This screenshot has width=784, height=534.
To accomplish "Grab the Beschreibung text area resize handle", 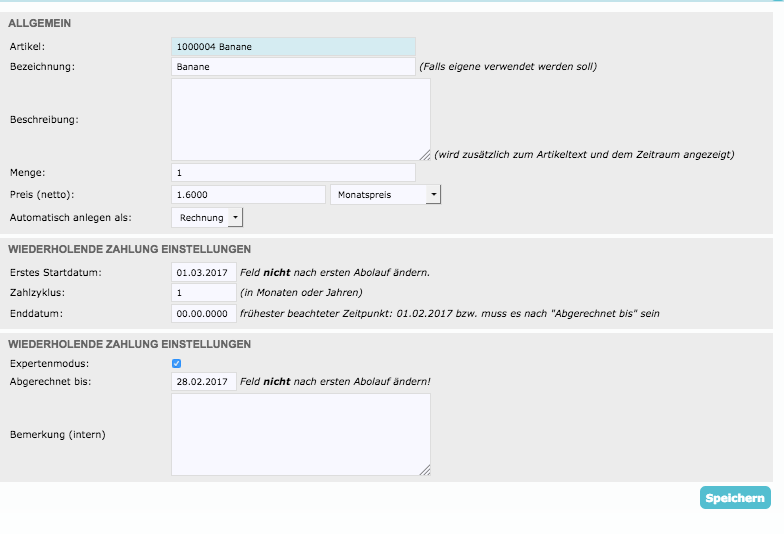I will coord(425,155).
